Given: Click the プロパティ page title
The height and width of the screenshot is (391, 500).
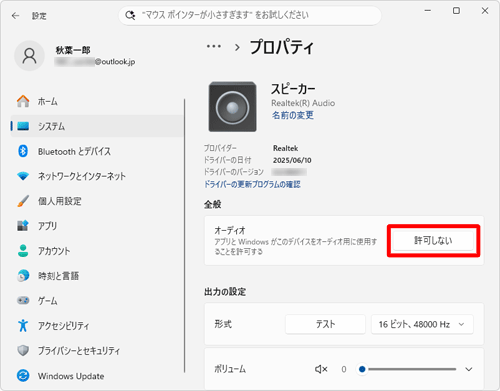Looking at the screenshot, I should [x=282, y=47].
